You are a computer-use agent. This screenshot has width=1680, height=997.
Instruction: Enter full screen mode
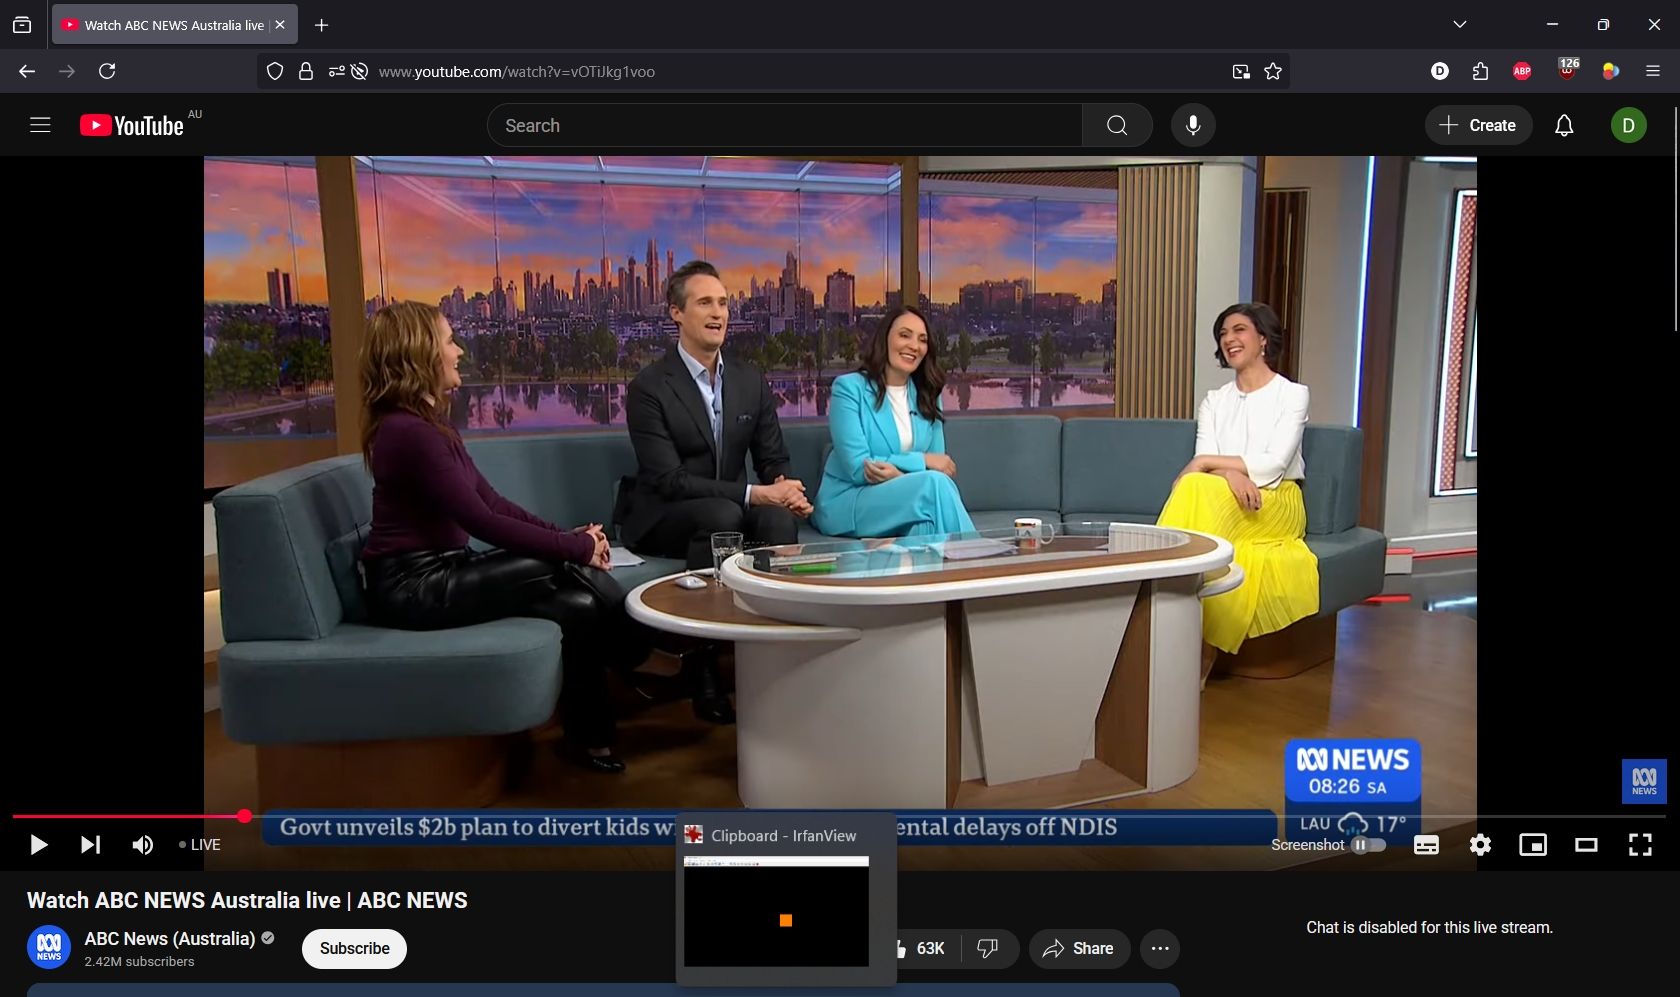click(1640, 845)
